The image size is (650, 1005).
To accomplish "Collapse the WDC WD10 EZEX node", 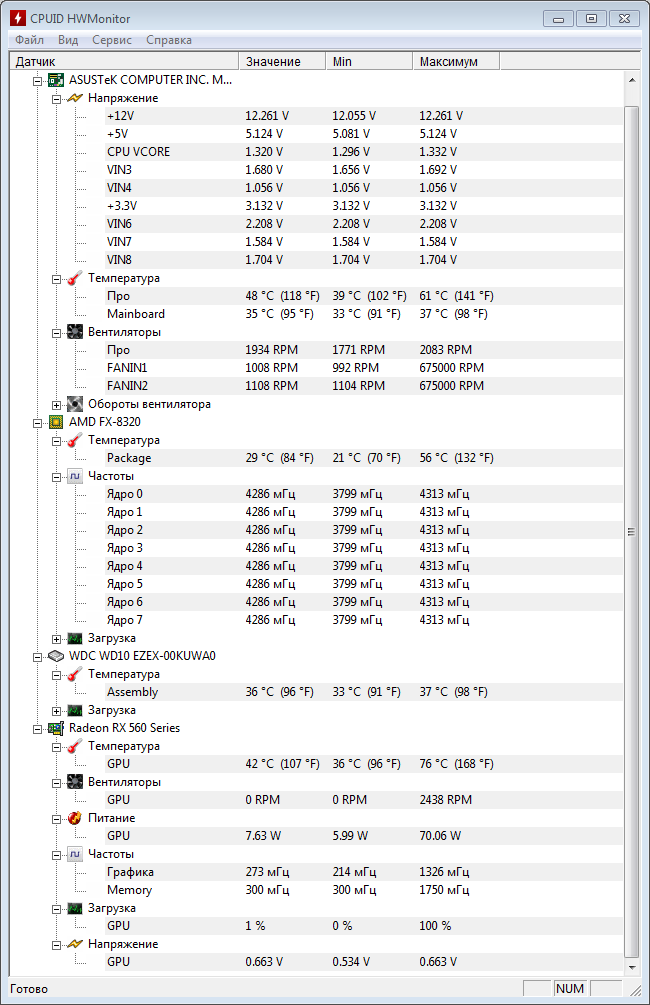I will [38, 657].
